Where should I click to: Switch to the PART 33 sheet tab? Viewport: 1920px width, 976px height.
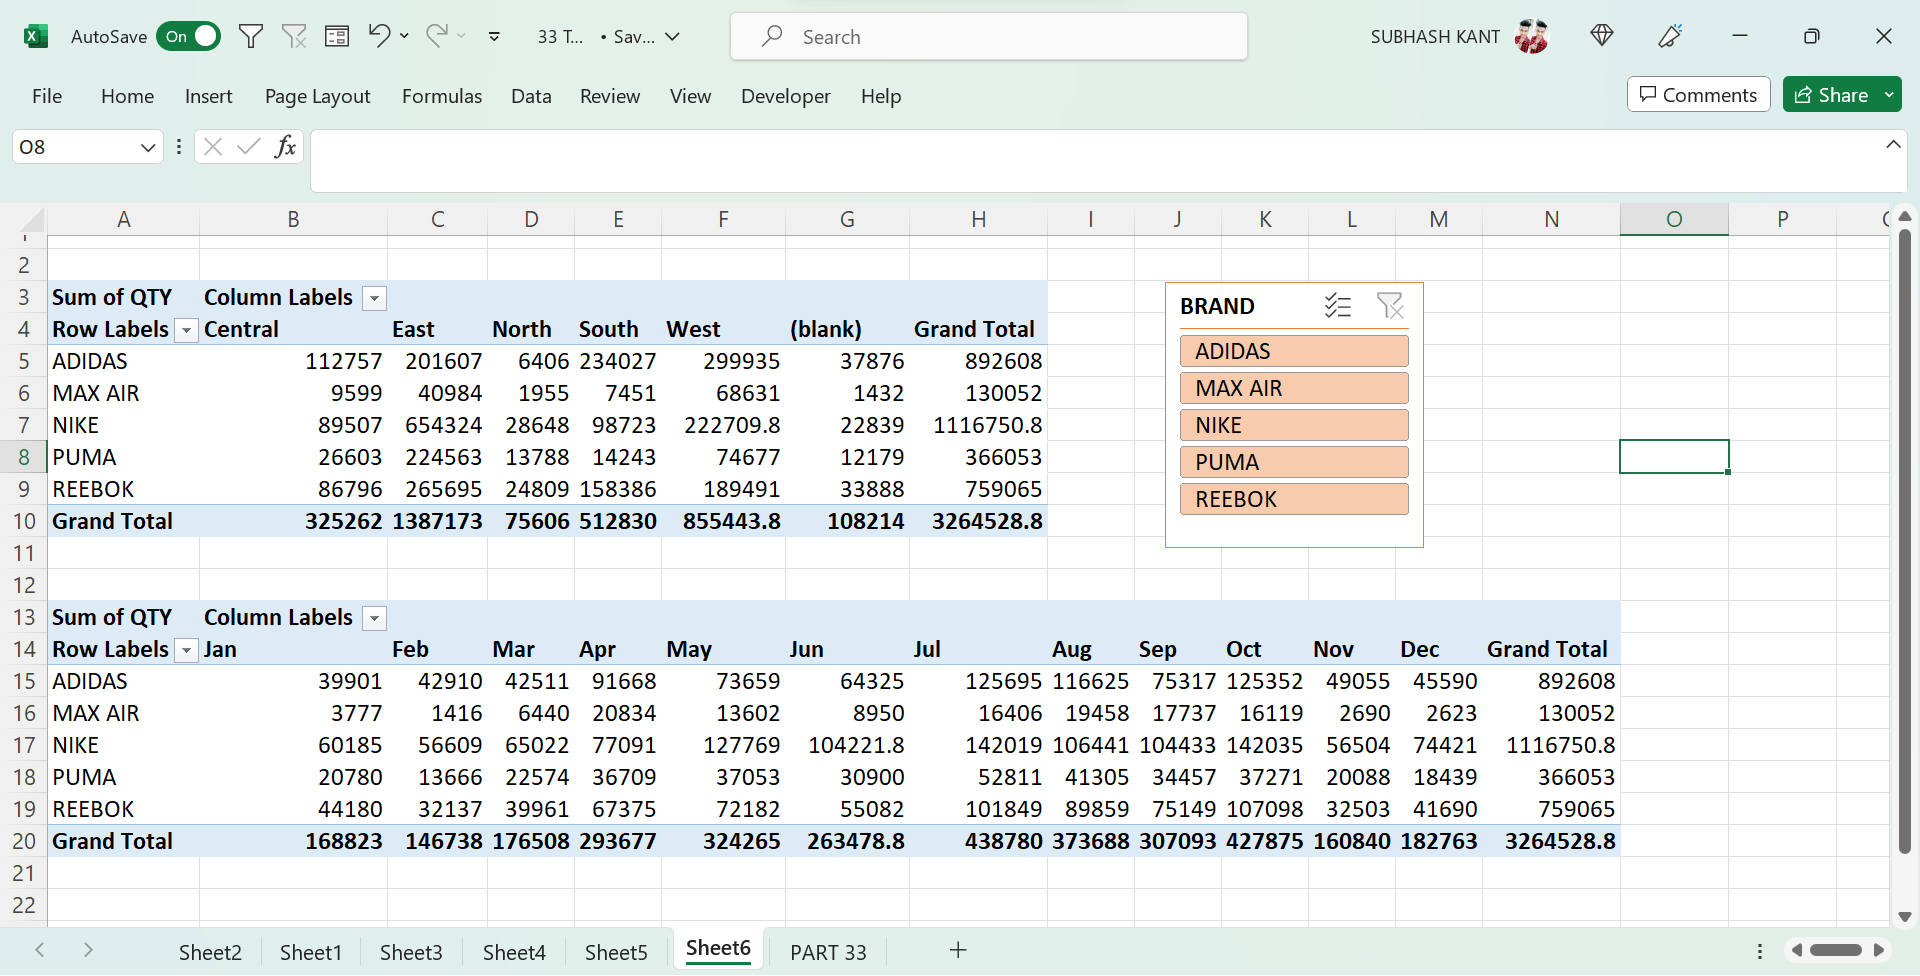(828, 951)
